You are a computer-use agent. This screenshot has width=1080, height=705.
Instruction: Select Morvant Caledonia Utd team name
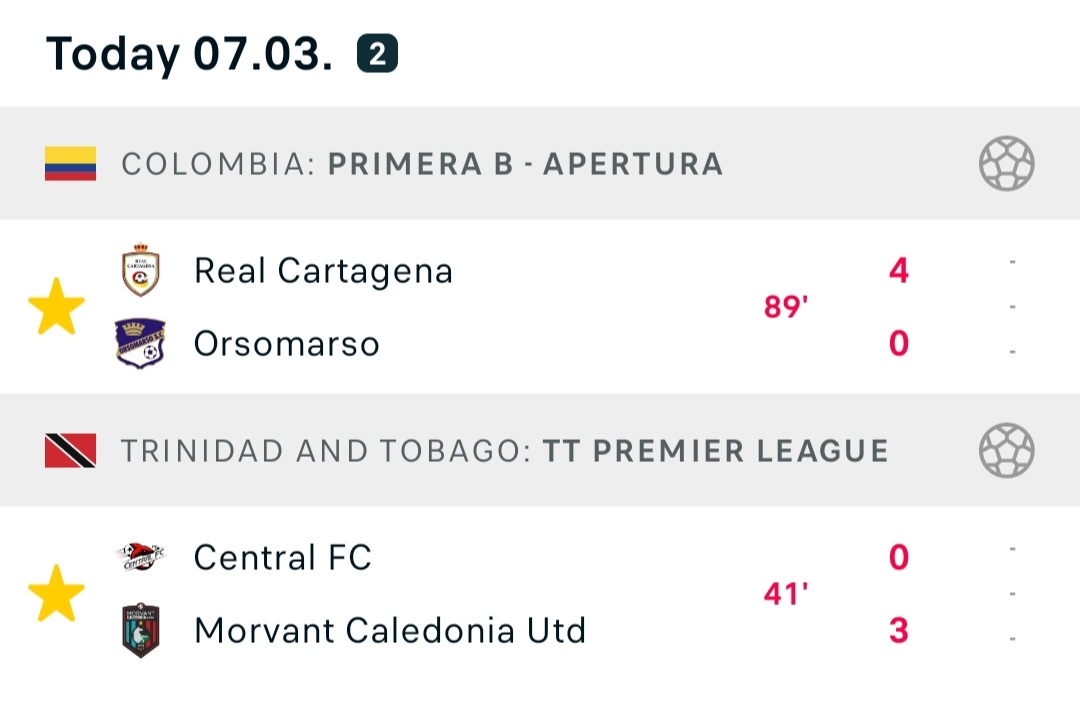390,631
